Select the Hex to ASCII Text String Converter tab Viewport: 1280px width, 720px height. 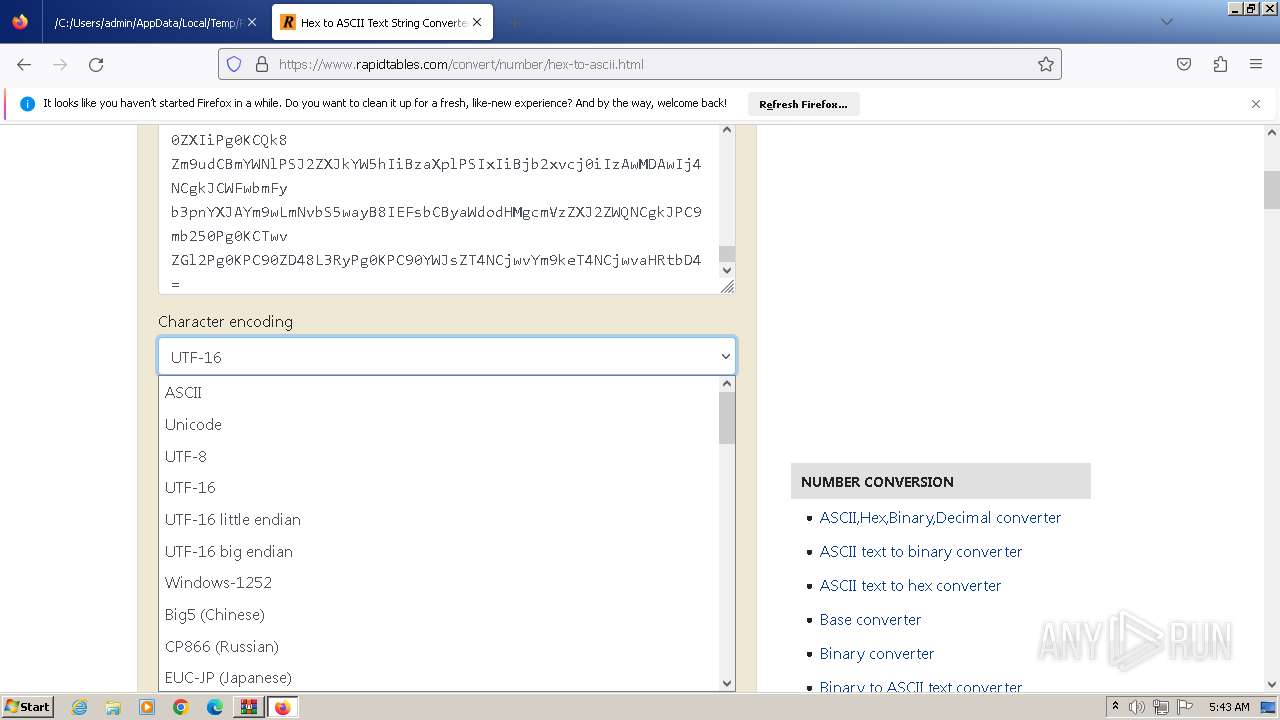[382, 22]
